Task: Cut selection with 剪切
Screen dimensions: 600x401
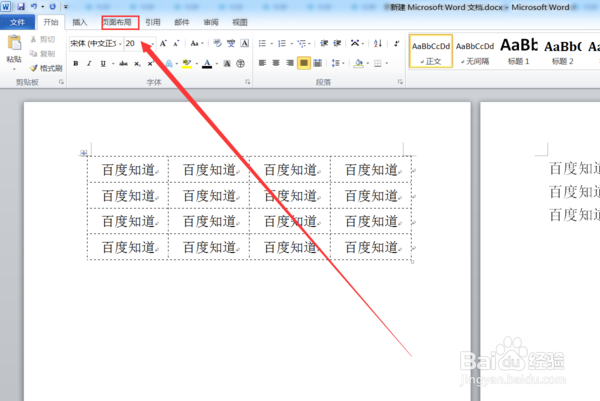Action: point(43,39)
